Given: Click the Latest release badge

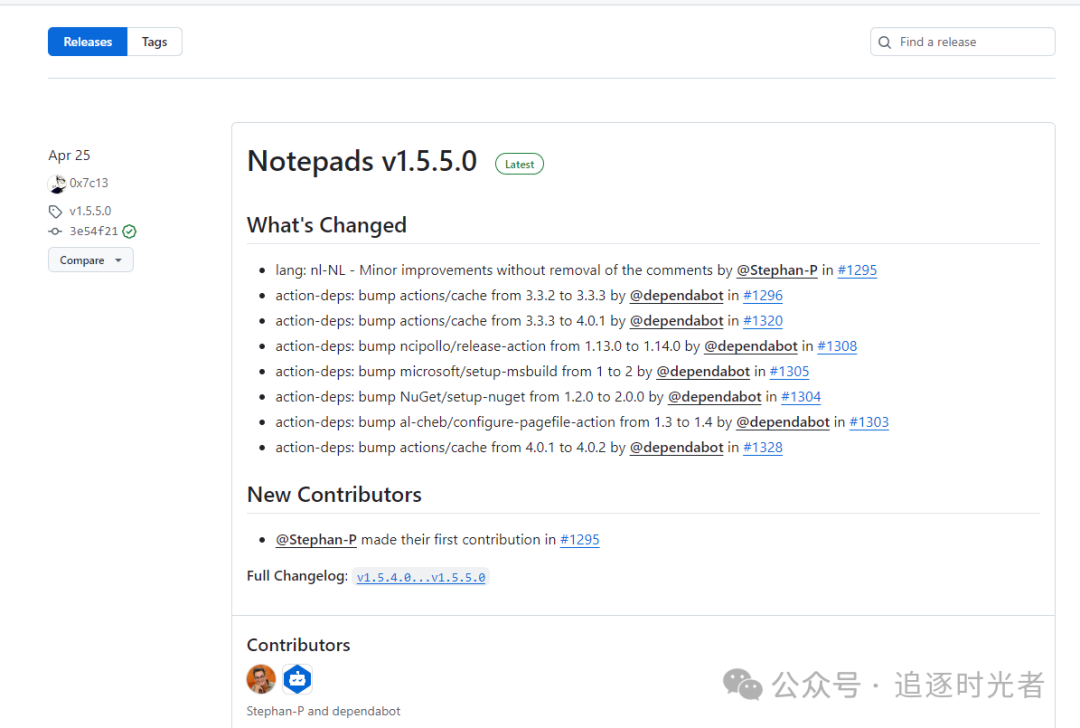Looking at the screenshot, I should point(519,164).
